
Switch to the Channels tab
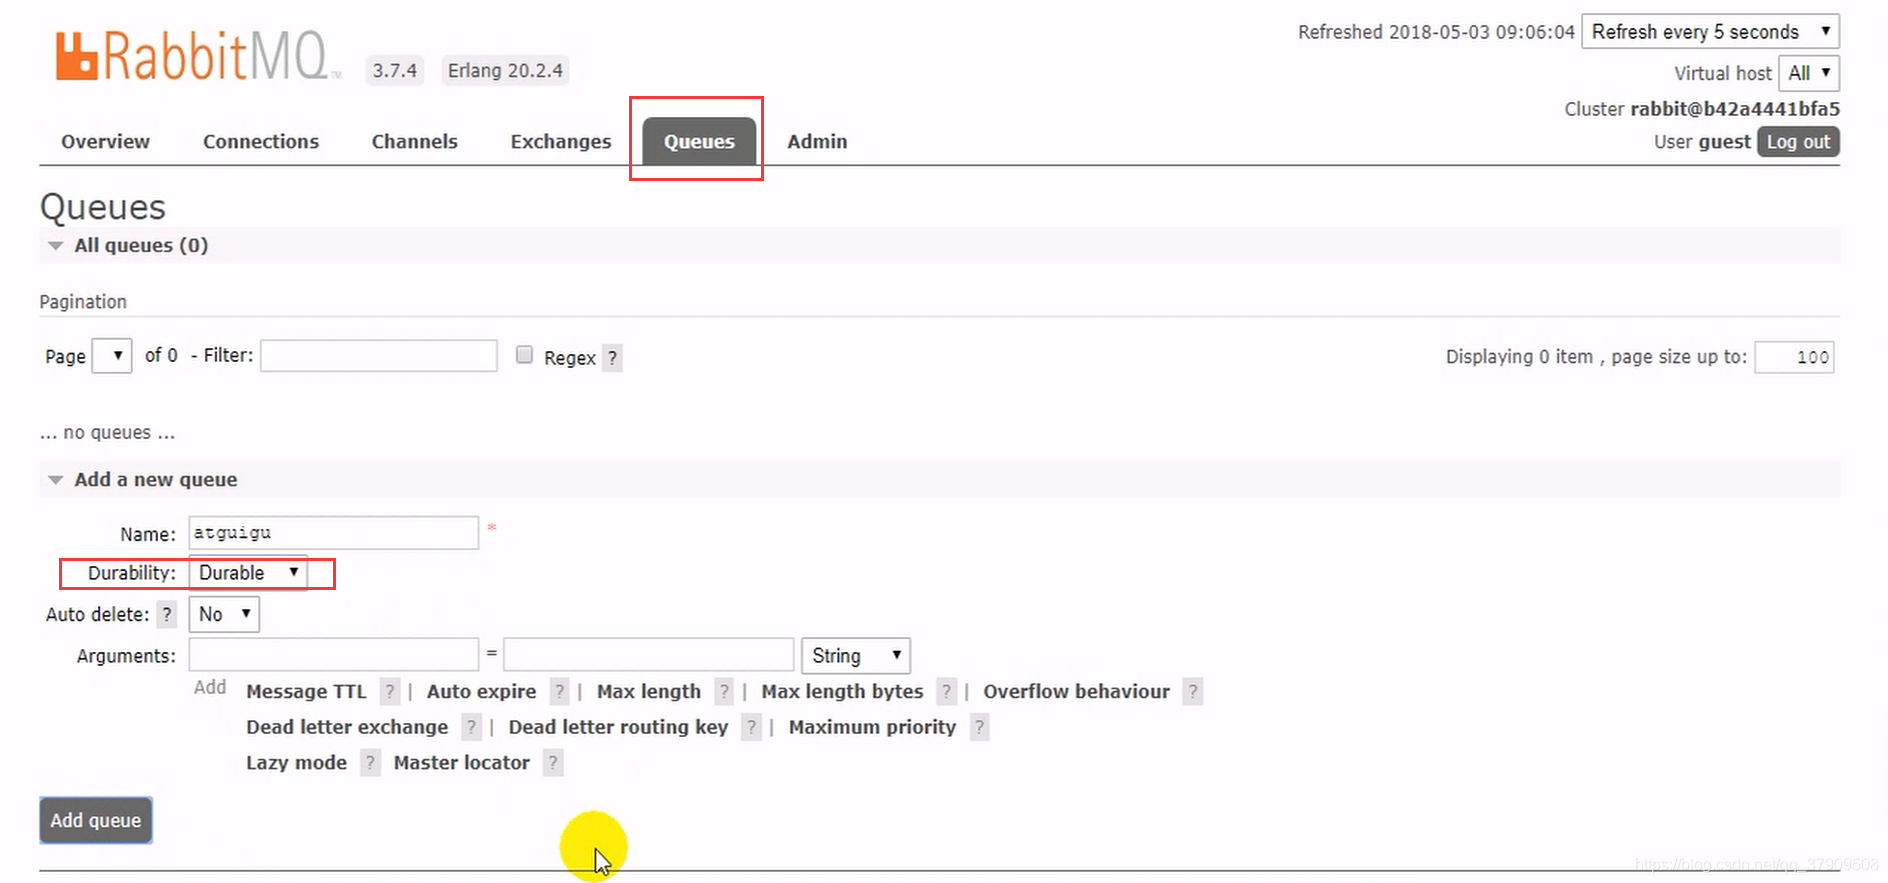[414, 141]
